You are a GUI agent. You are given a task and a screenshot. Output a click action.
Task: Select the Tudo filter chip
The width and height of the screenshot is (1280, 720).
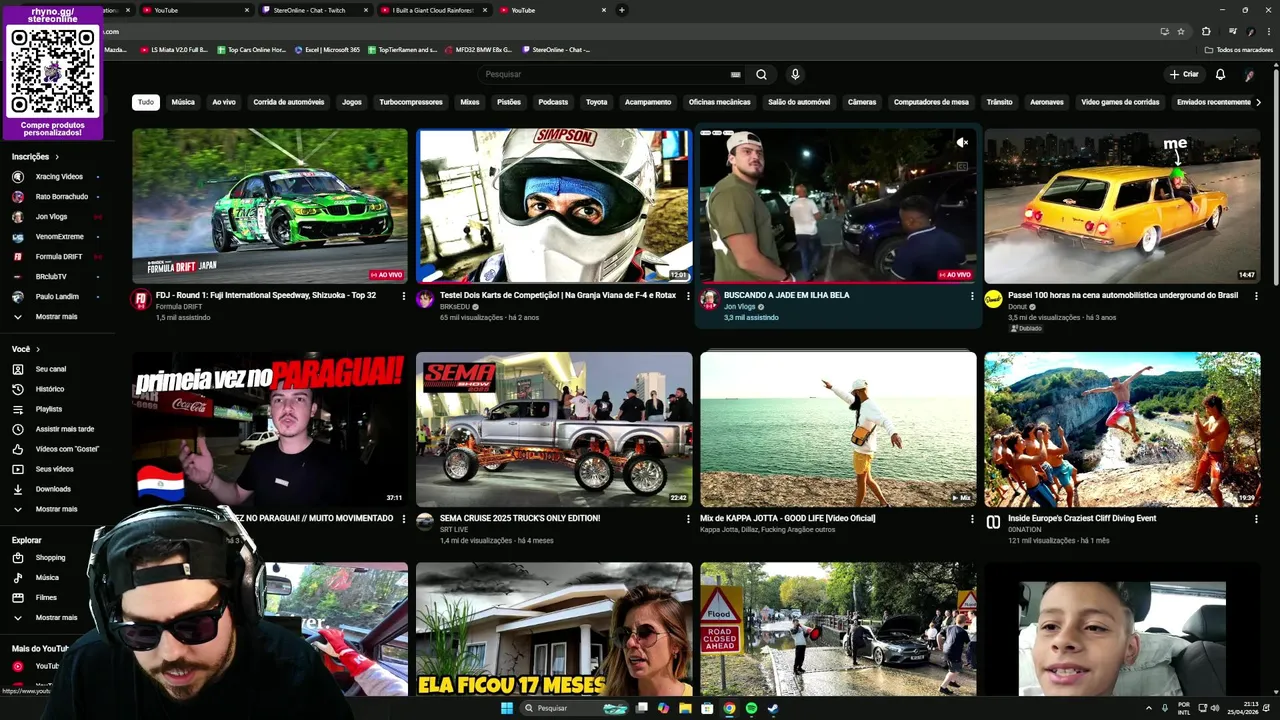coord(146,102)
